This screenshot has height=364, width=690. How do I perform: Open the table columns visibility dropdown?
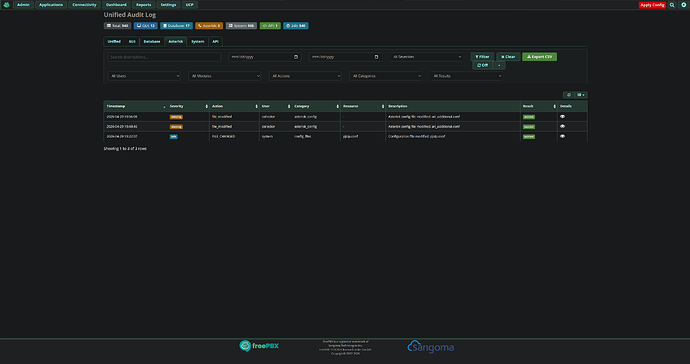click(x=581, y=95)
